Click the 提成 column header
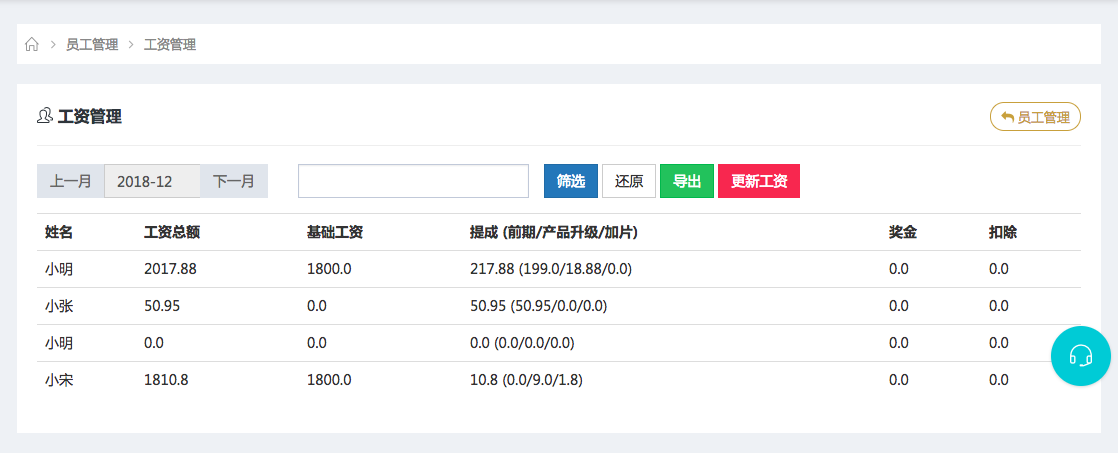This screenshot has width=1118, height=453. pos(553,232)
